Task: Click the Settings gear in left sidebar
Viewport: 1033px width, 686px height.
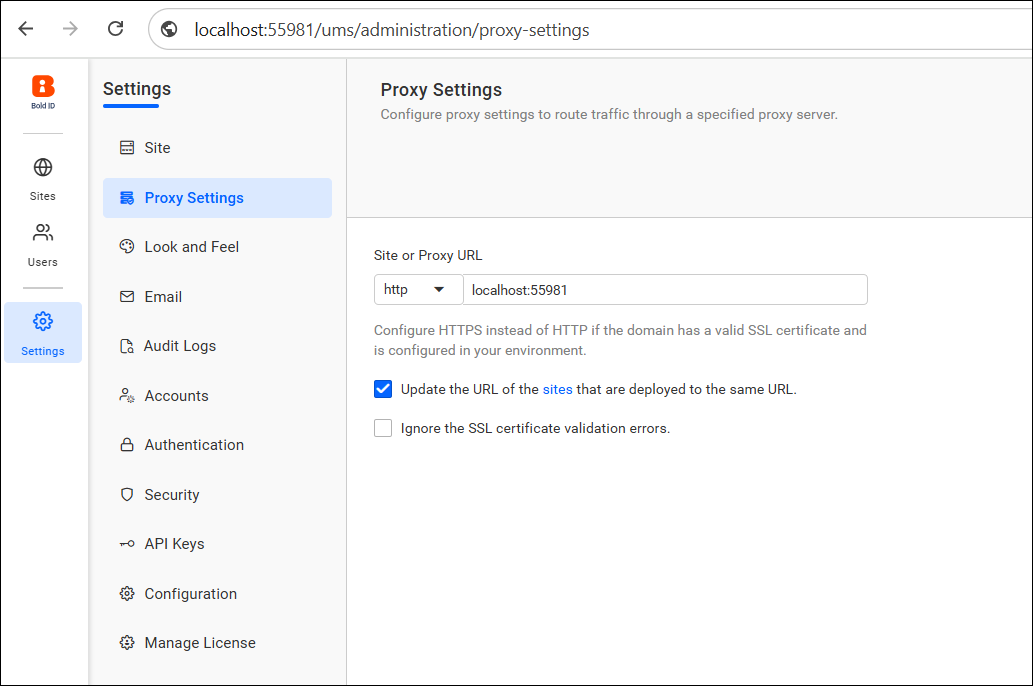Action: point(42,322)
